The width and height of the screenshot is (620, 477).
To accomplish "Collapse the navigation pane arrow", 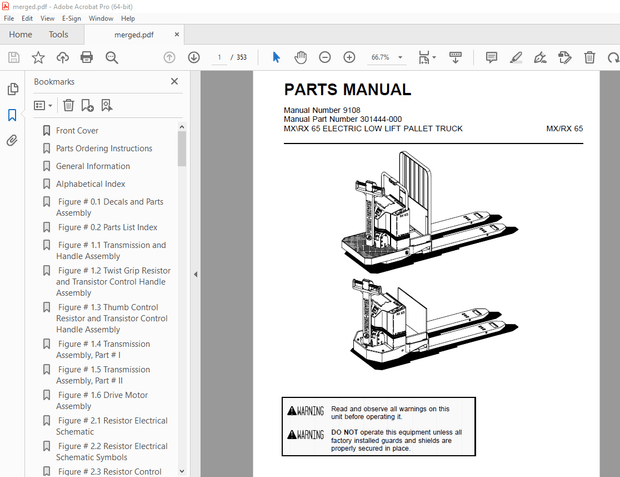I will coord(195,274).
